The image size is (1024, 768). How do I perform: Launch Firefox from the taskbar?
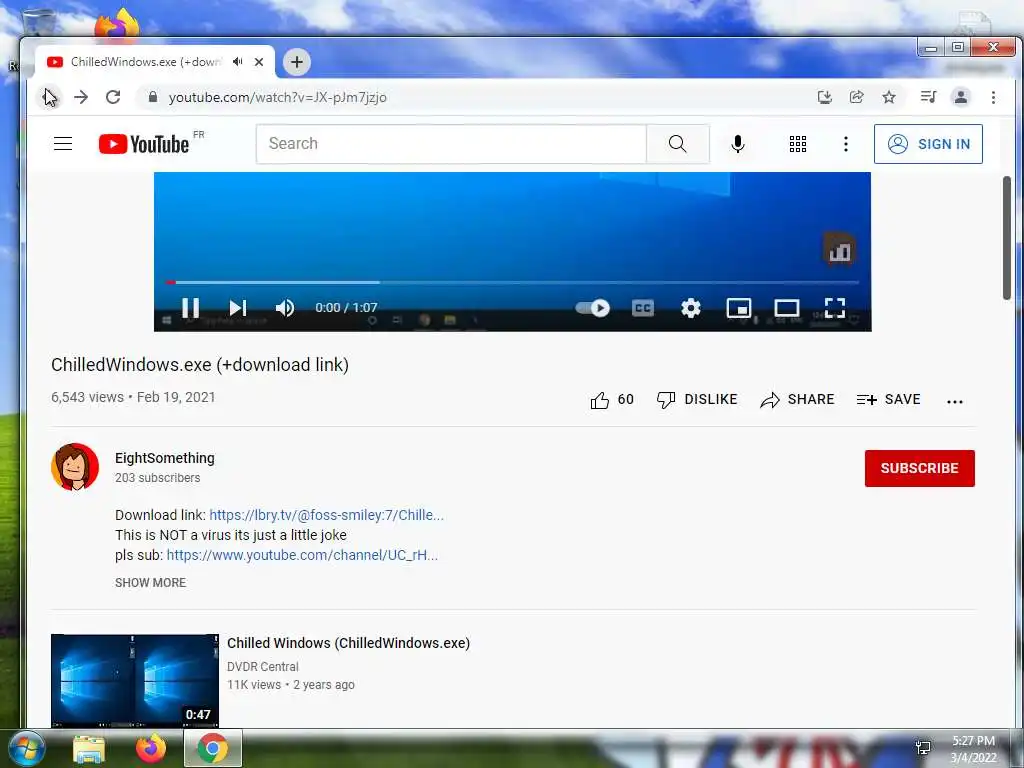pyautogui.click(x=151, y=748)
